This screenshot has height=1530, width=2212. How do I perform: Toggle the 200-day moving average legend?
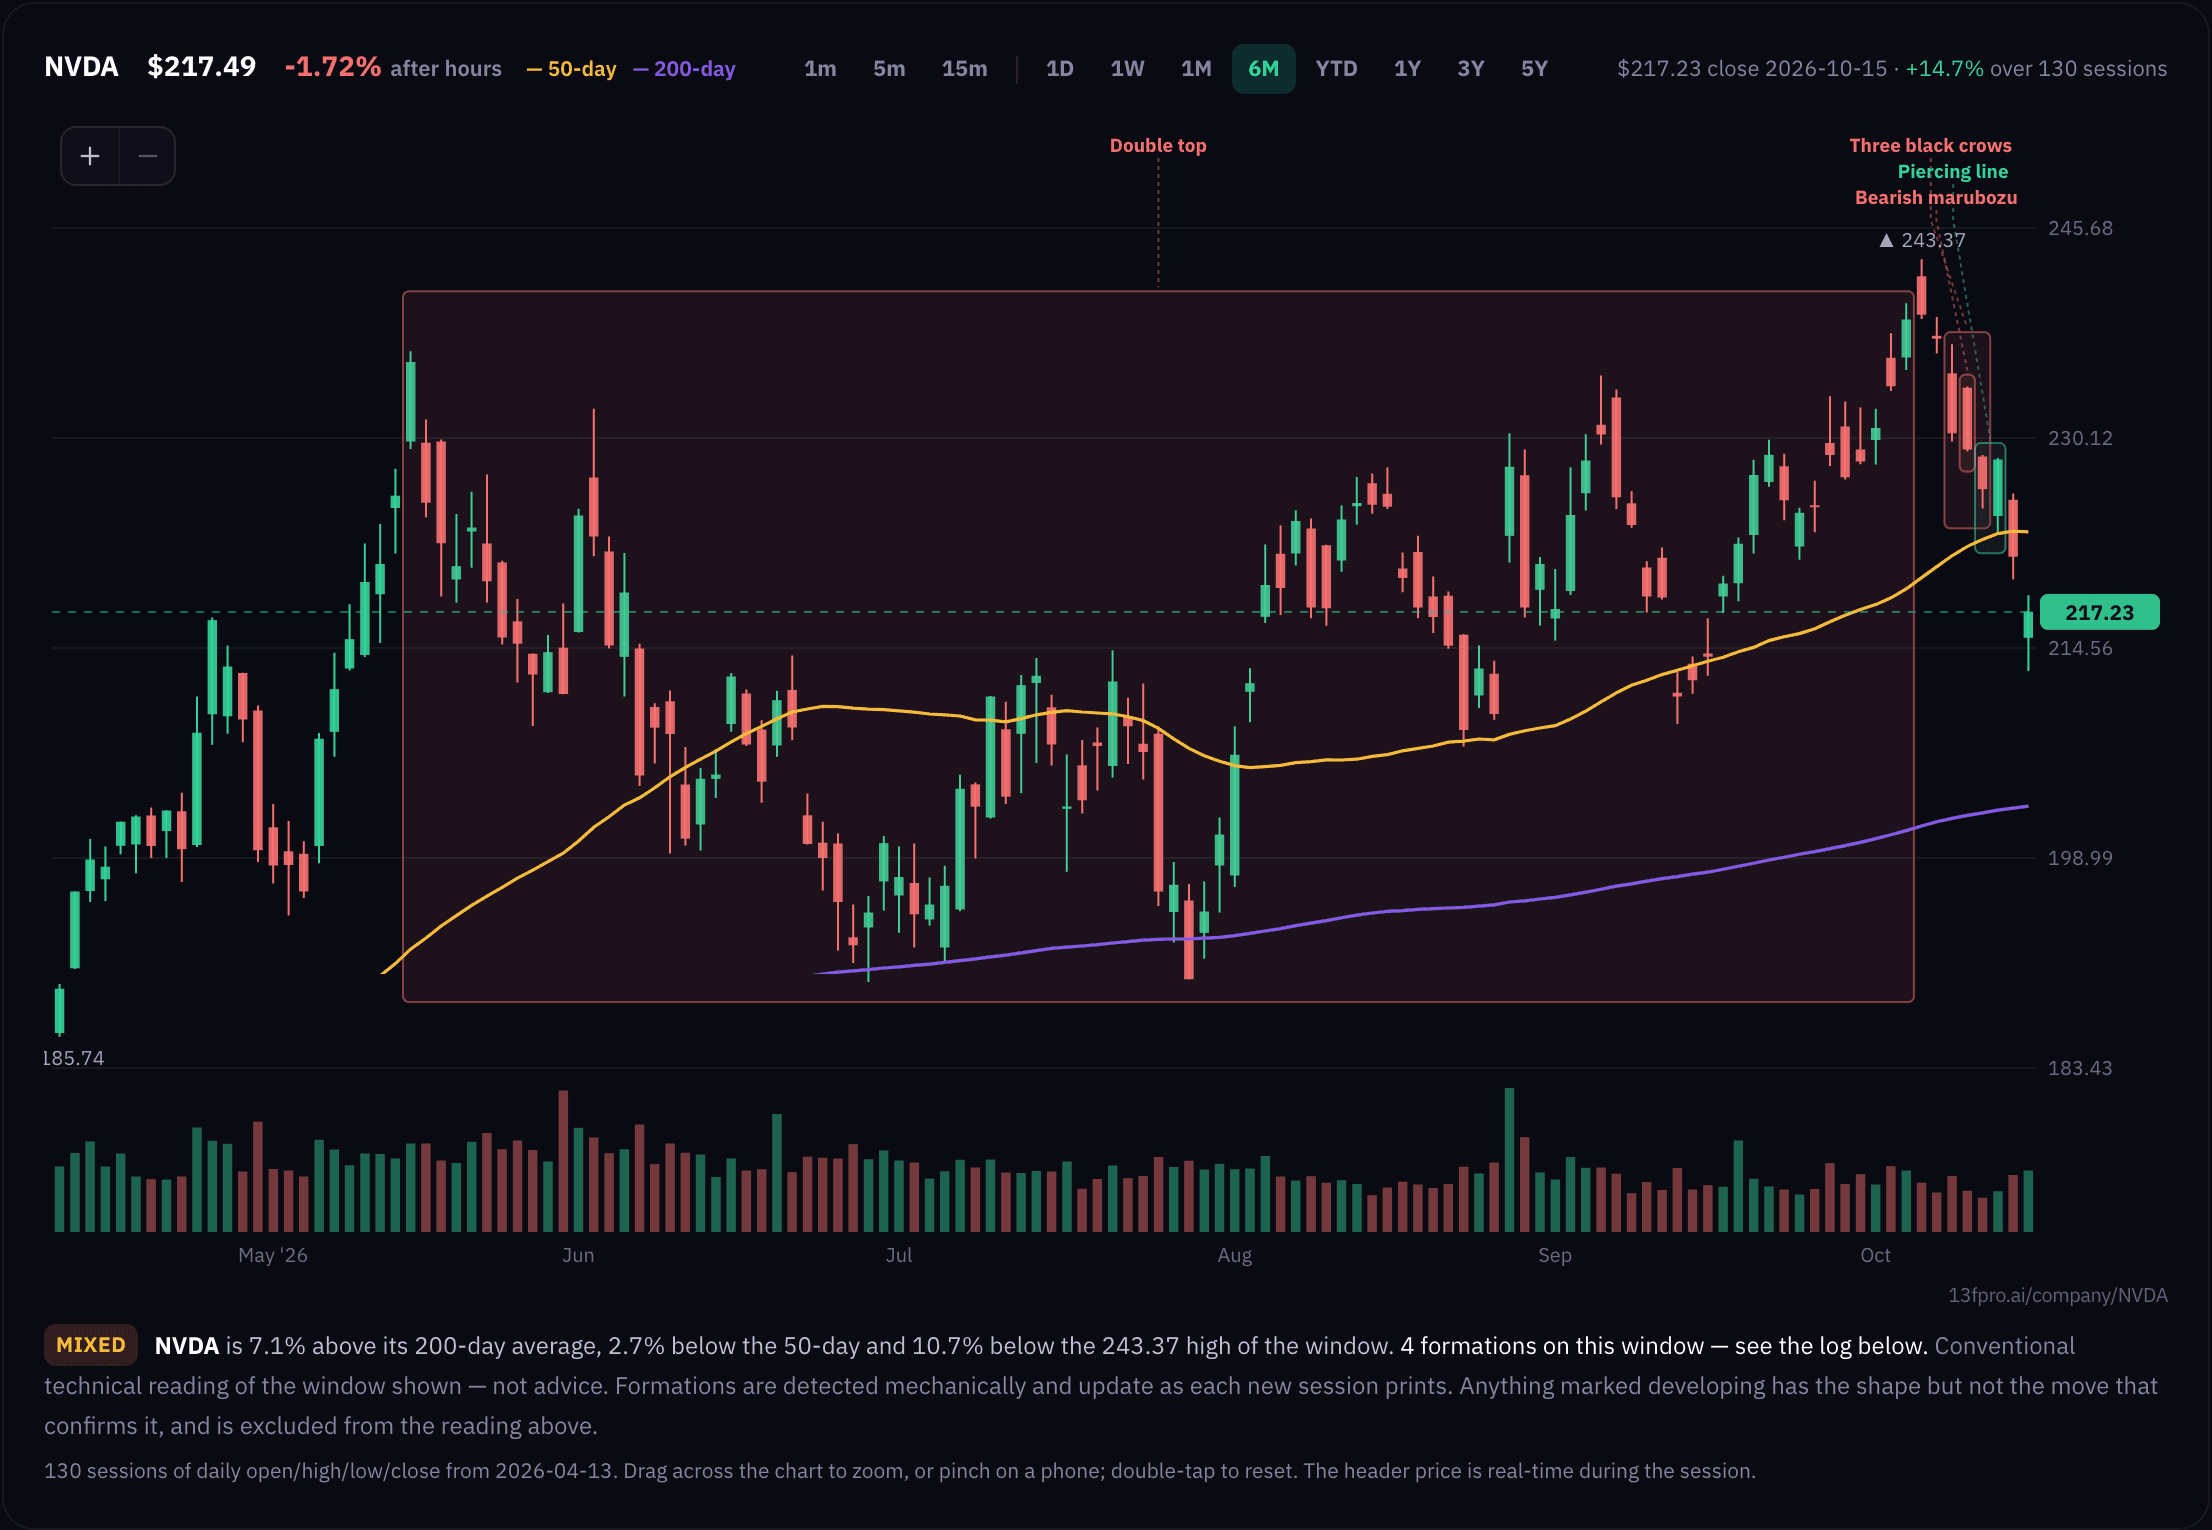[x=684, y=69]
